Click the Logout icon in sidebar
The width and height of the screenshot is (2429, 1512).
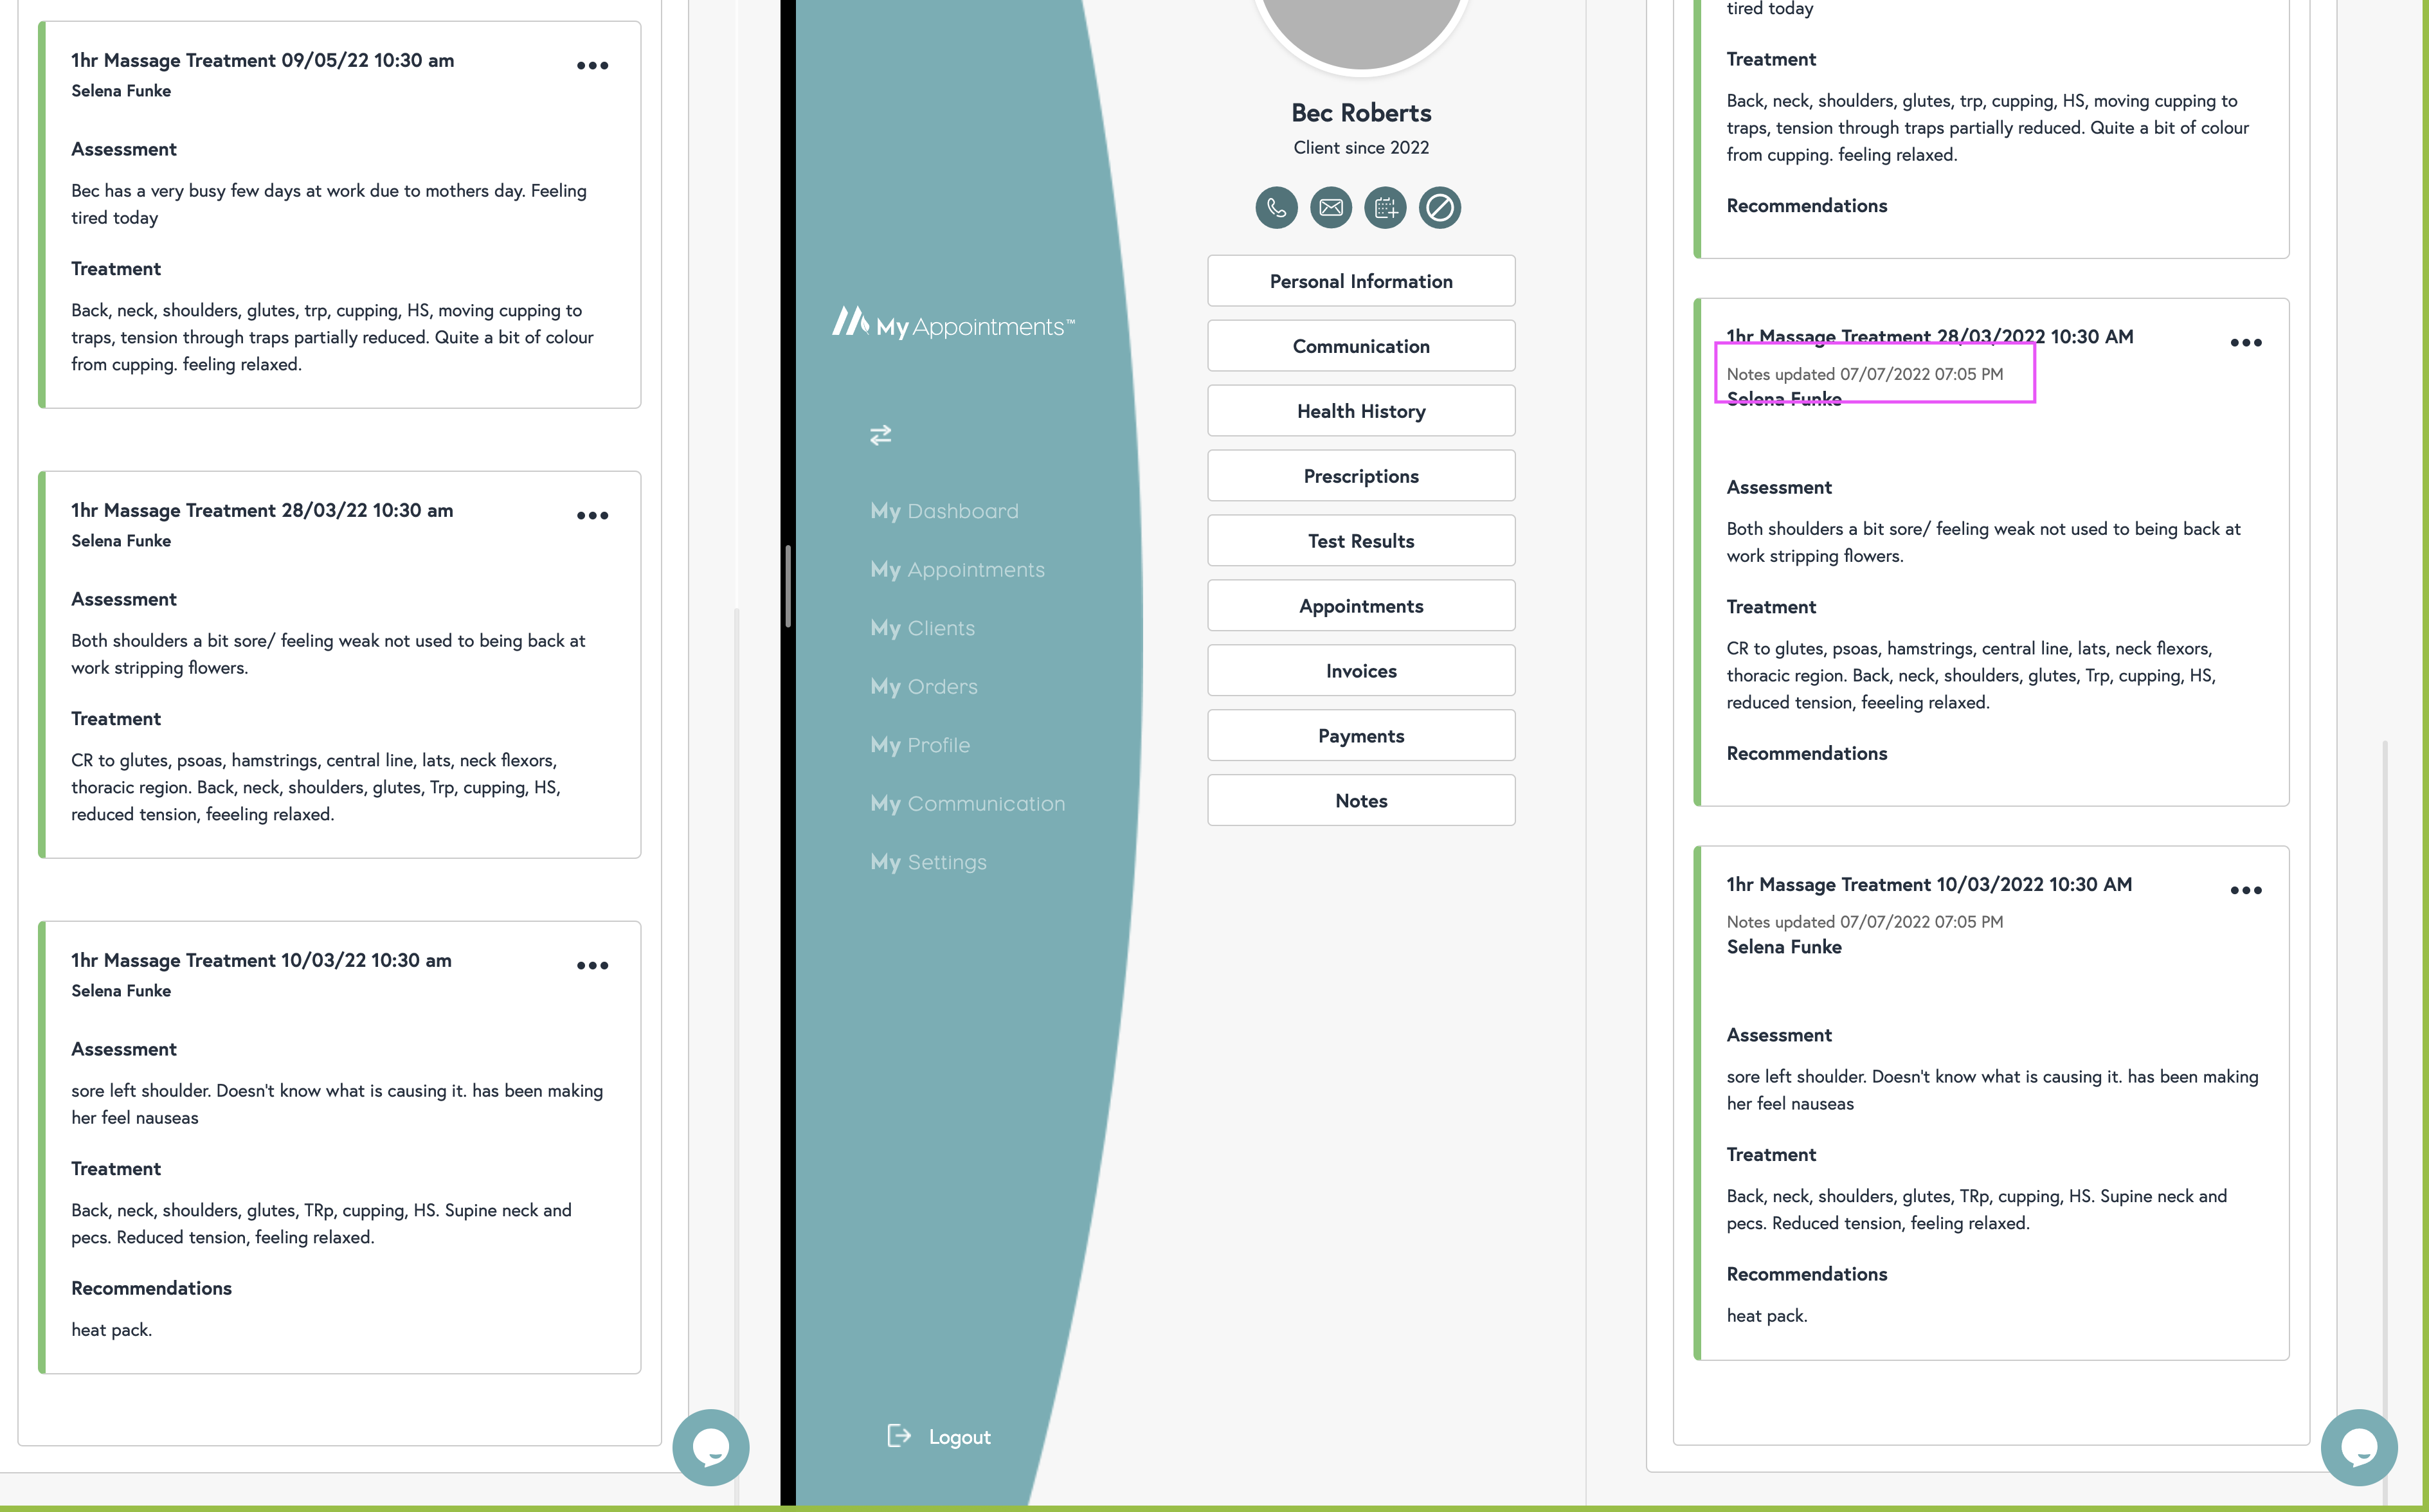pyautogui.click(x=899, y=1436)
